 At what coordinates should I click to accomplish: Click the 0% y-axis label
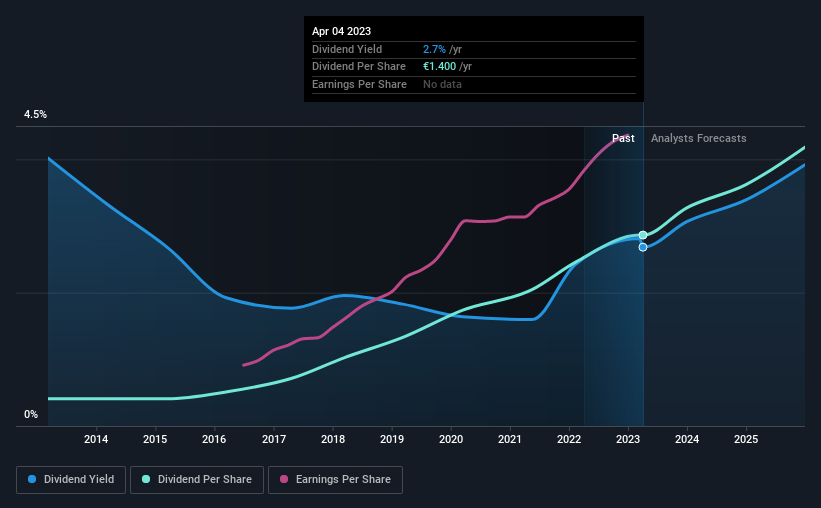[31, 414]
